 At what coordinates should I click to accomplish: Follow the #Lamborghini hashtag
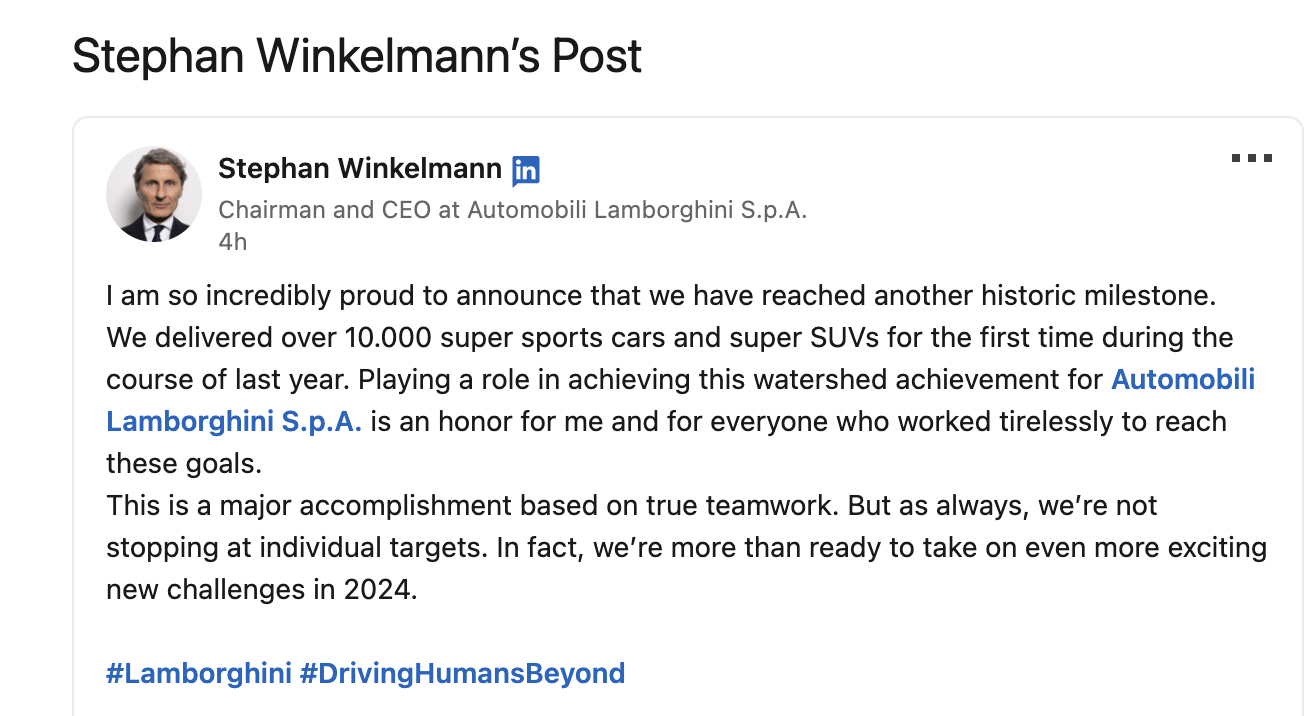198,673
